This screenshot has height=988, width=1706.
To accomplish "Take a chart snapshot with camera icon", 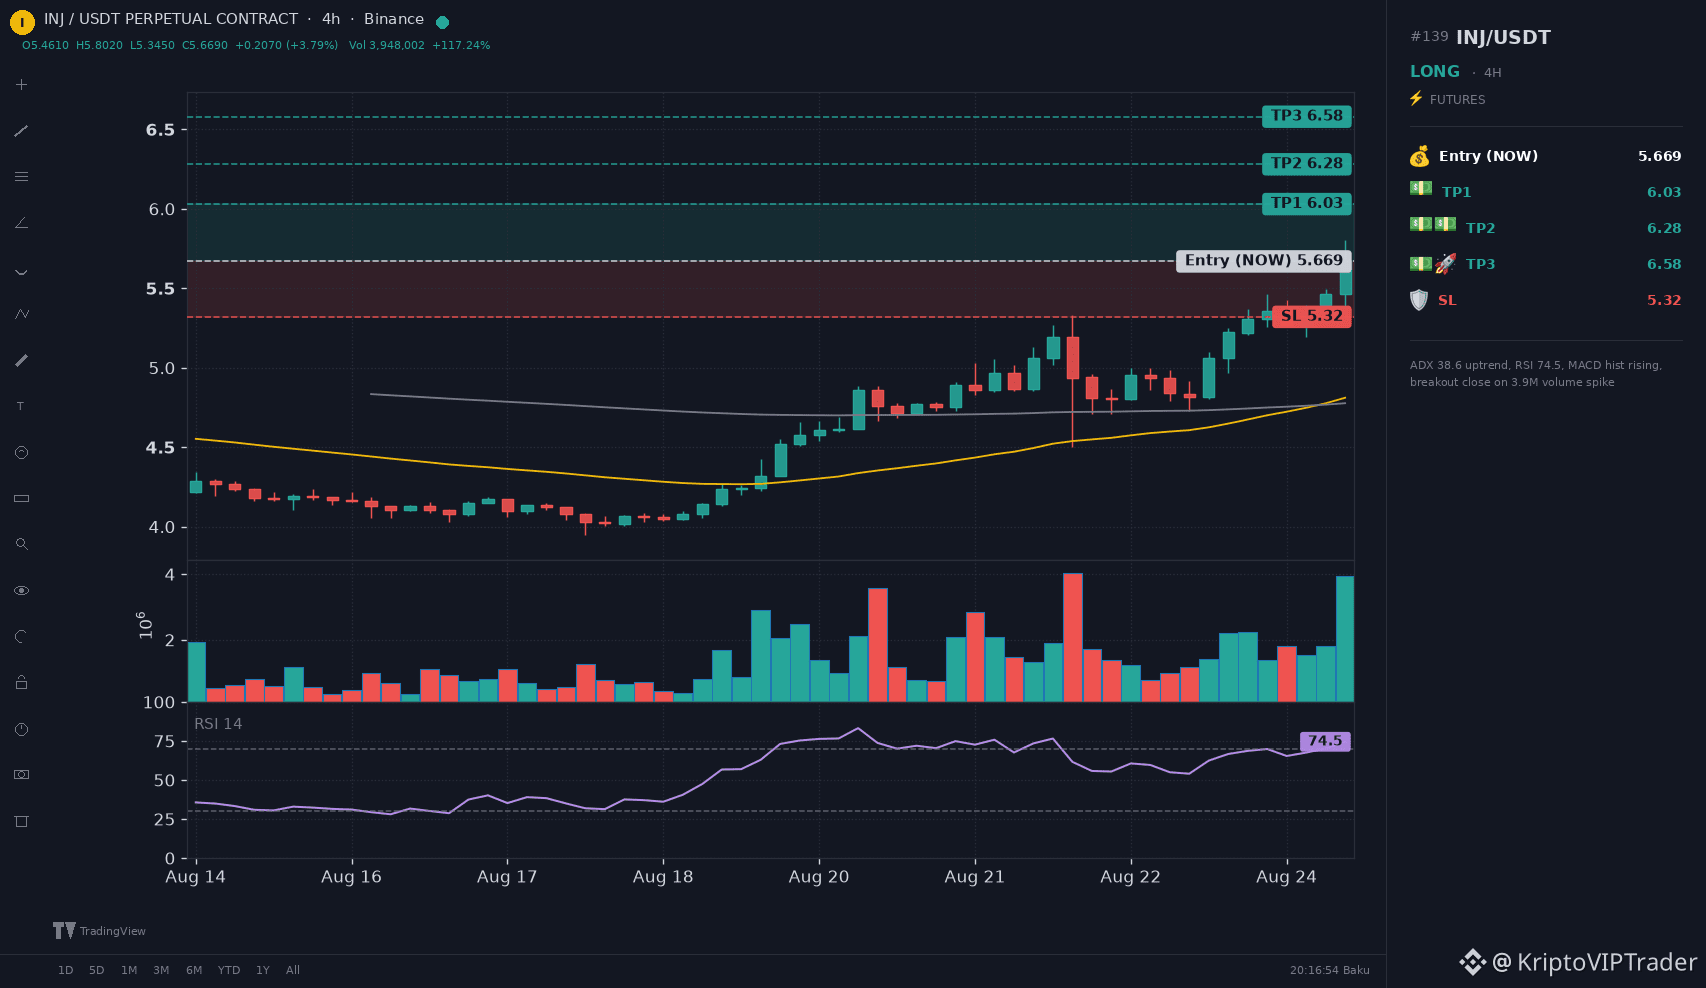I will [21, 775].
